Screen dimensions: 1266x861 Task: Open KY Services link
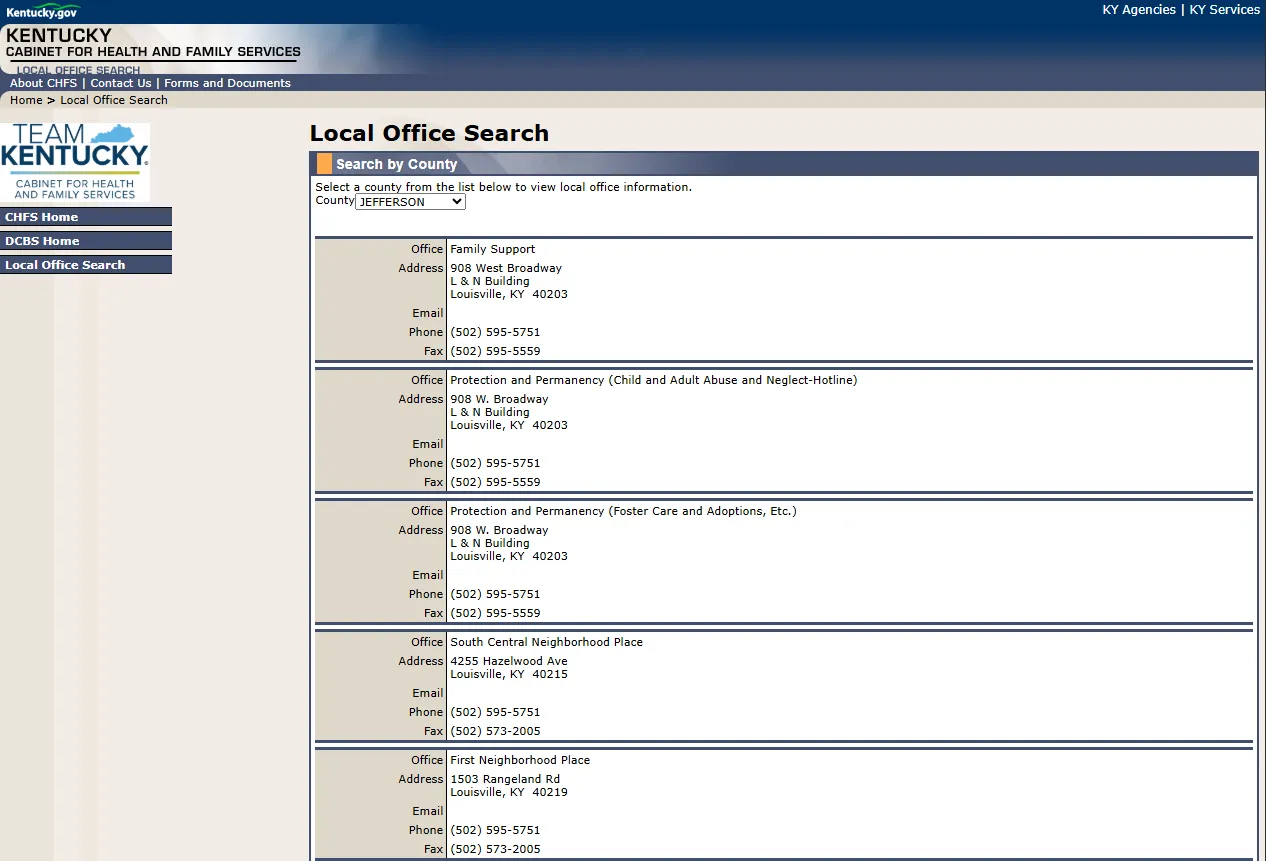(1224, 10)
